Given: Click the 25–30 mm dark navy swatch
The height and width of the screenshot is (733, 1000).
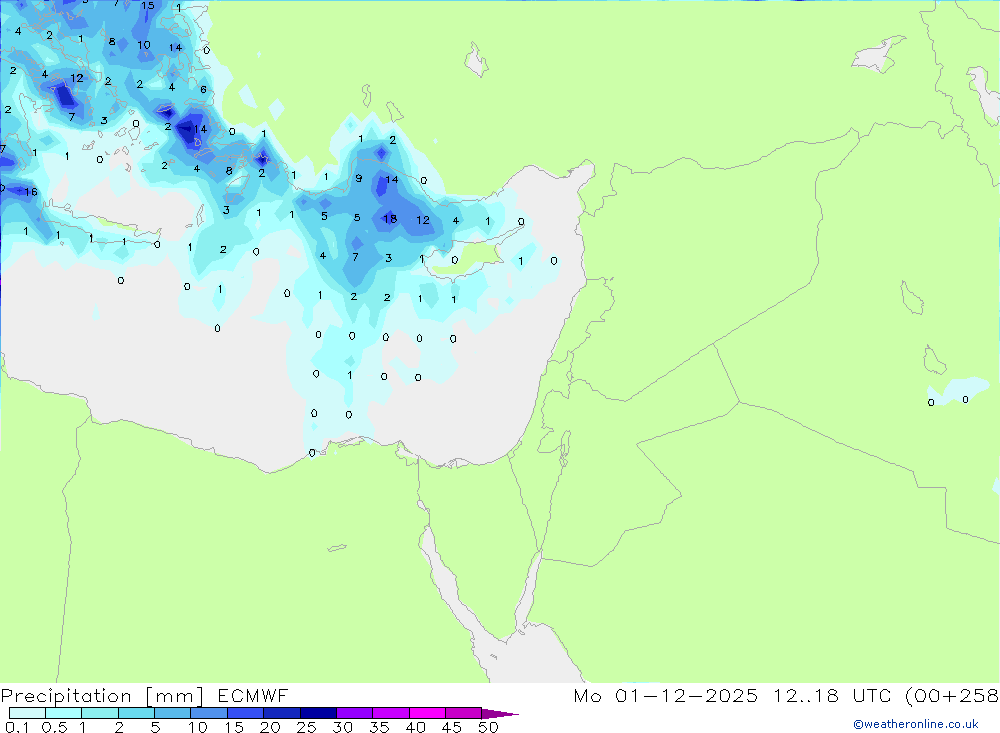Looking at the screenshot, I should point(318,713).
